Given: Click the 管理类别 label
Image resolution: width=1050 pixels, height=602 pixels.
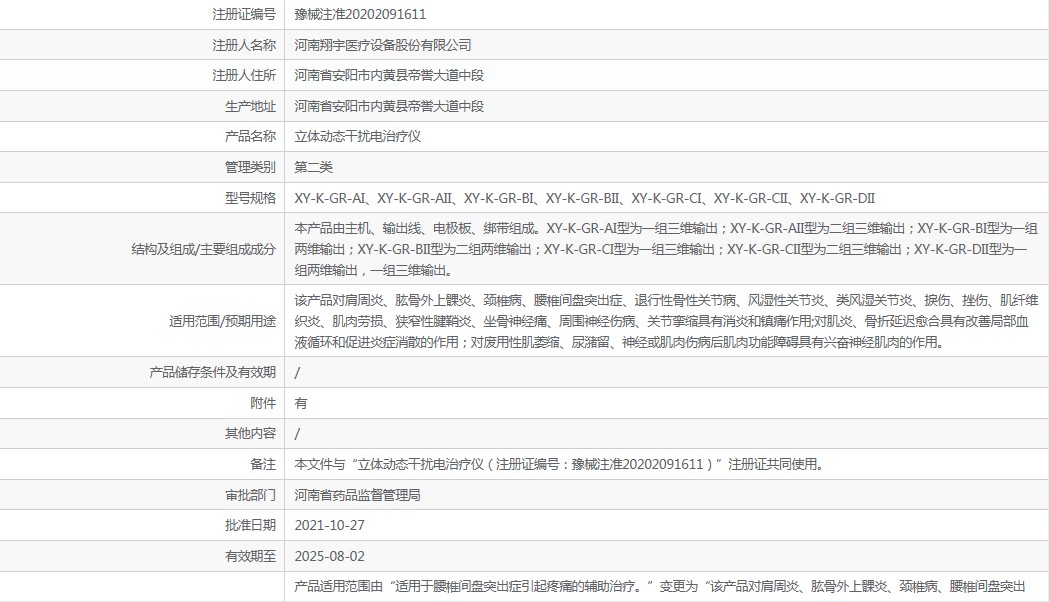Looking at the screenshot, I should (x=250, y=167).
